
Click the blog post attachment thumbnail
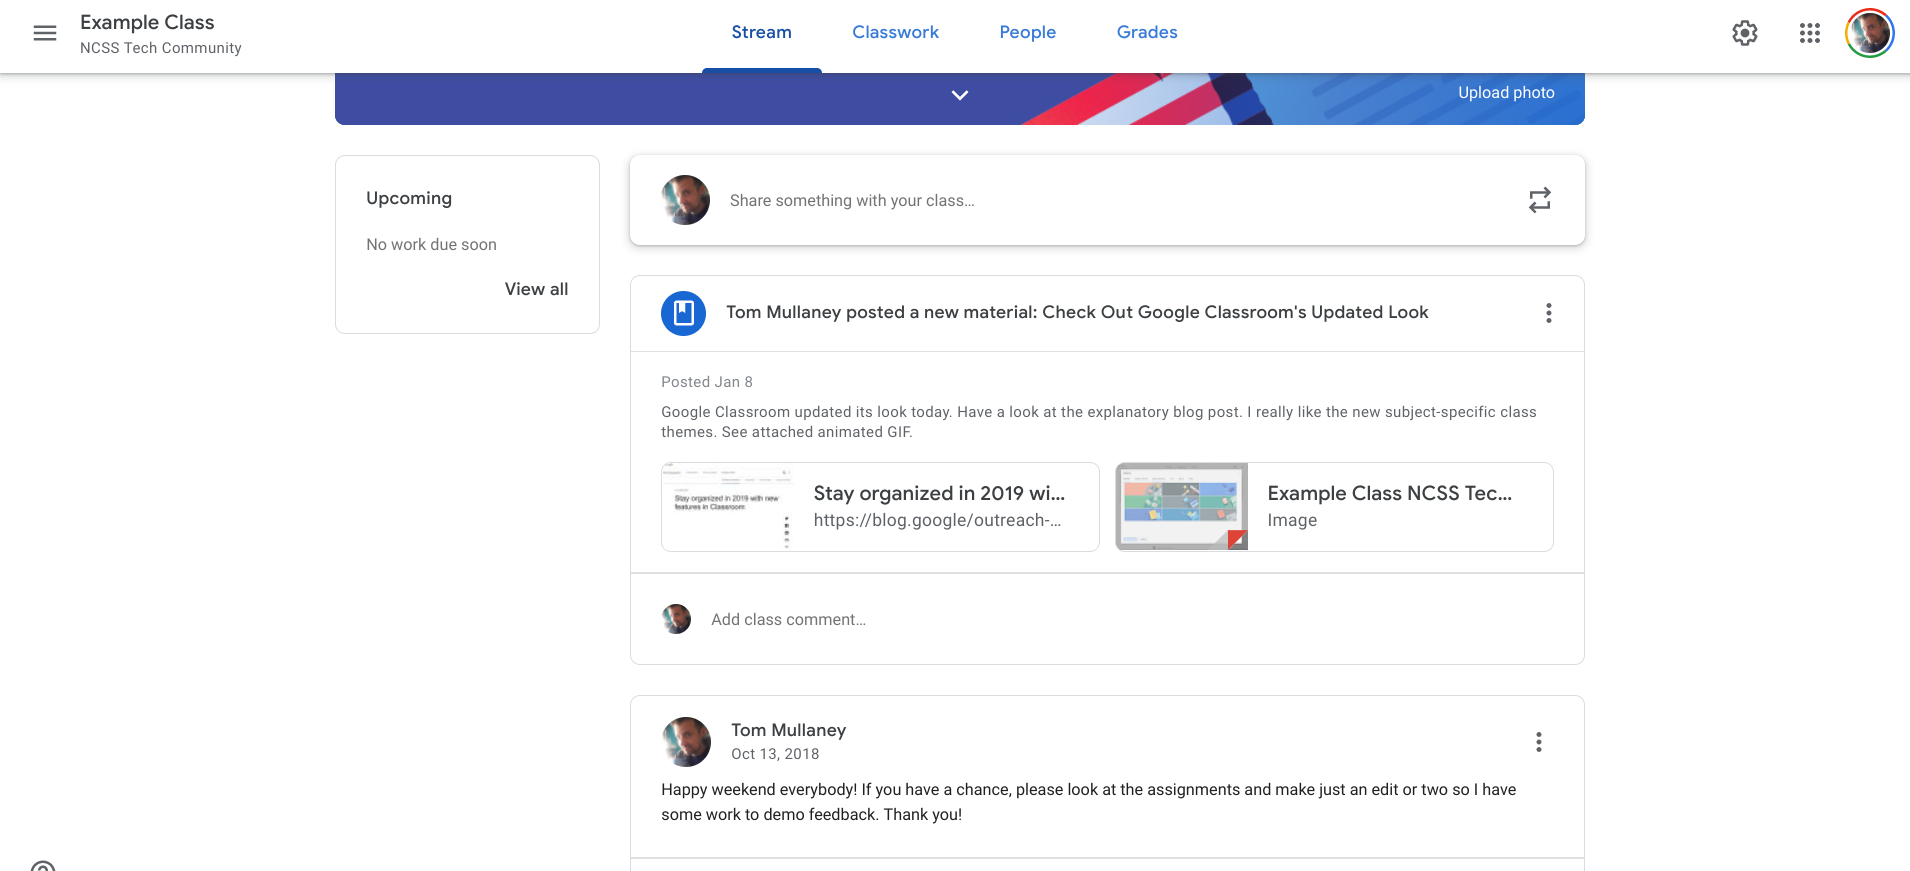pos(728,507)
